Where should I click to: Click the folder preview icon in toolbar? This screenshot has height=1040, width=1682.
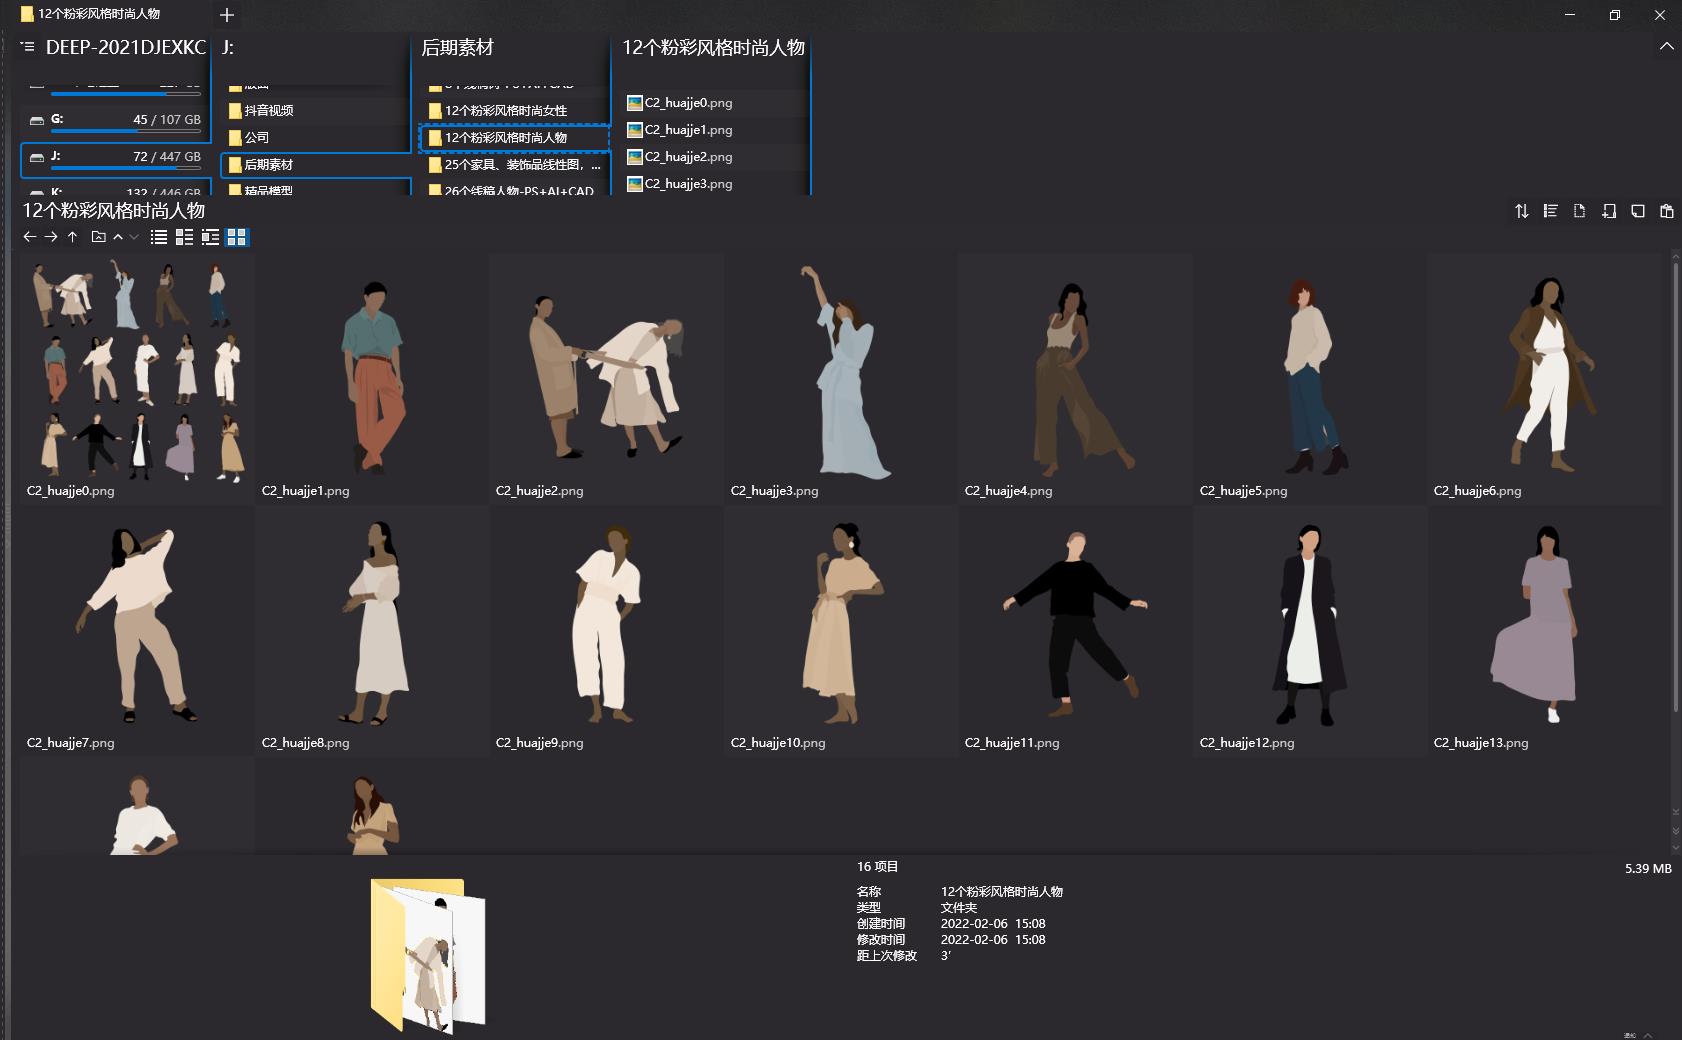pos(98,237)
